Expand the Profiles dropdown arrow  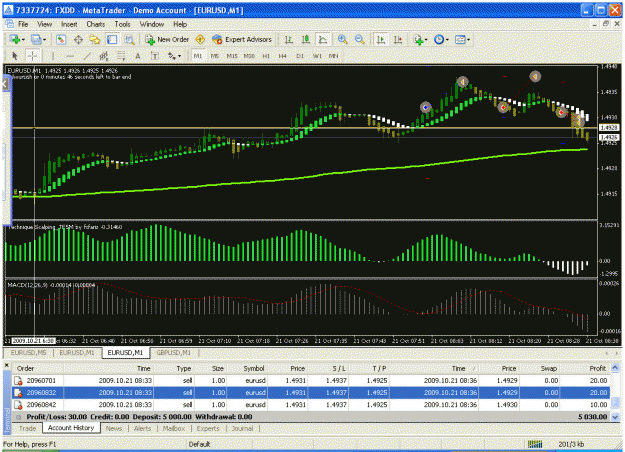44,40
